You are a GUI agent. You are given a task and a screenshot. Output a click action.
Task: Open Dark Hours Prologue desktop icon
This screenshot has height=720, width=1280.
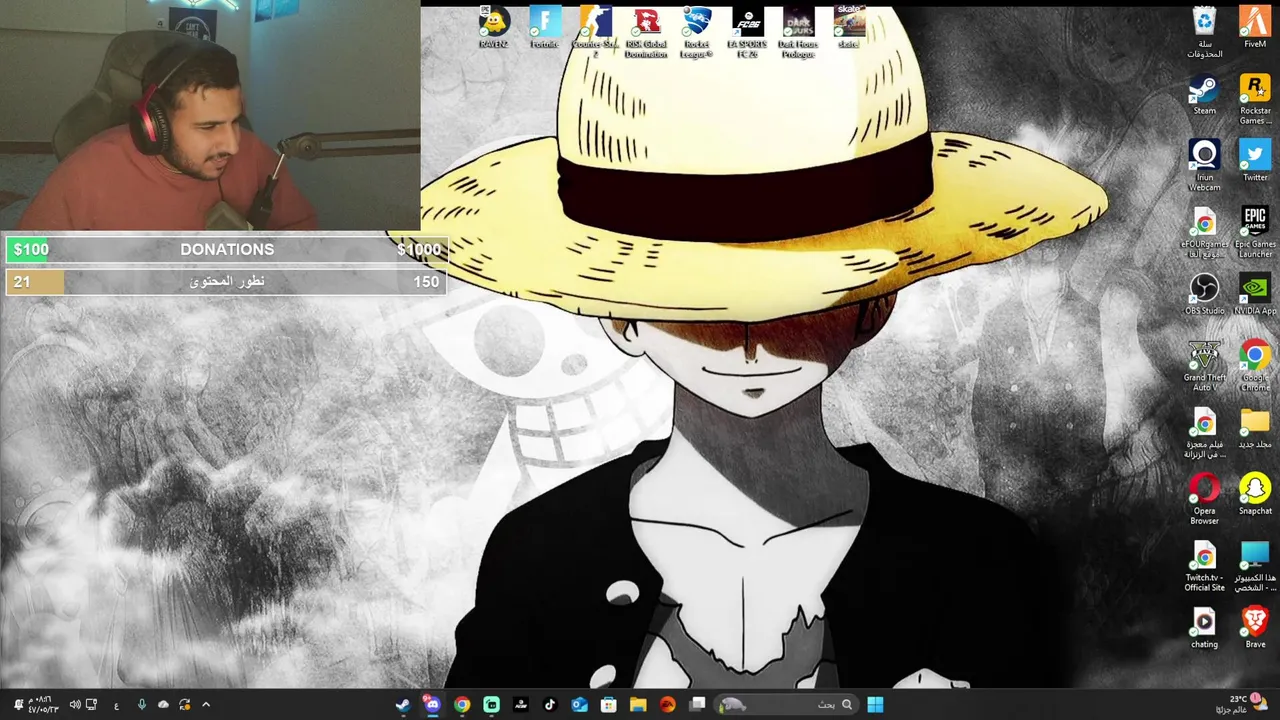click(798, 31)
